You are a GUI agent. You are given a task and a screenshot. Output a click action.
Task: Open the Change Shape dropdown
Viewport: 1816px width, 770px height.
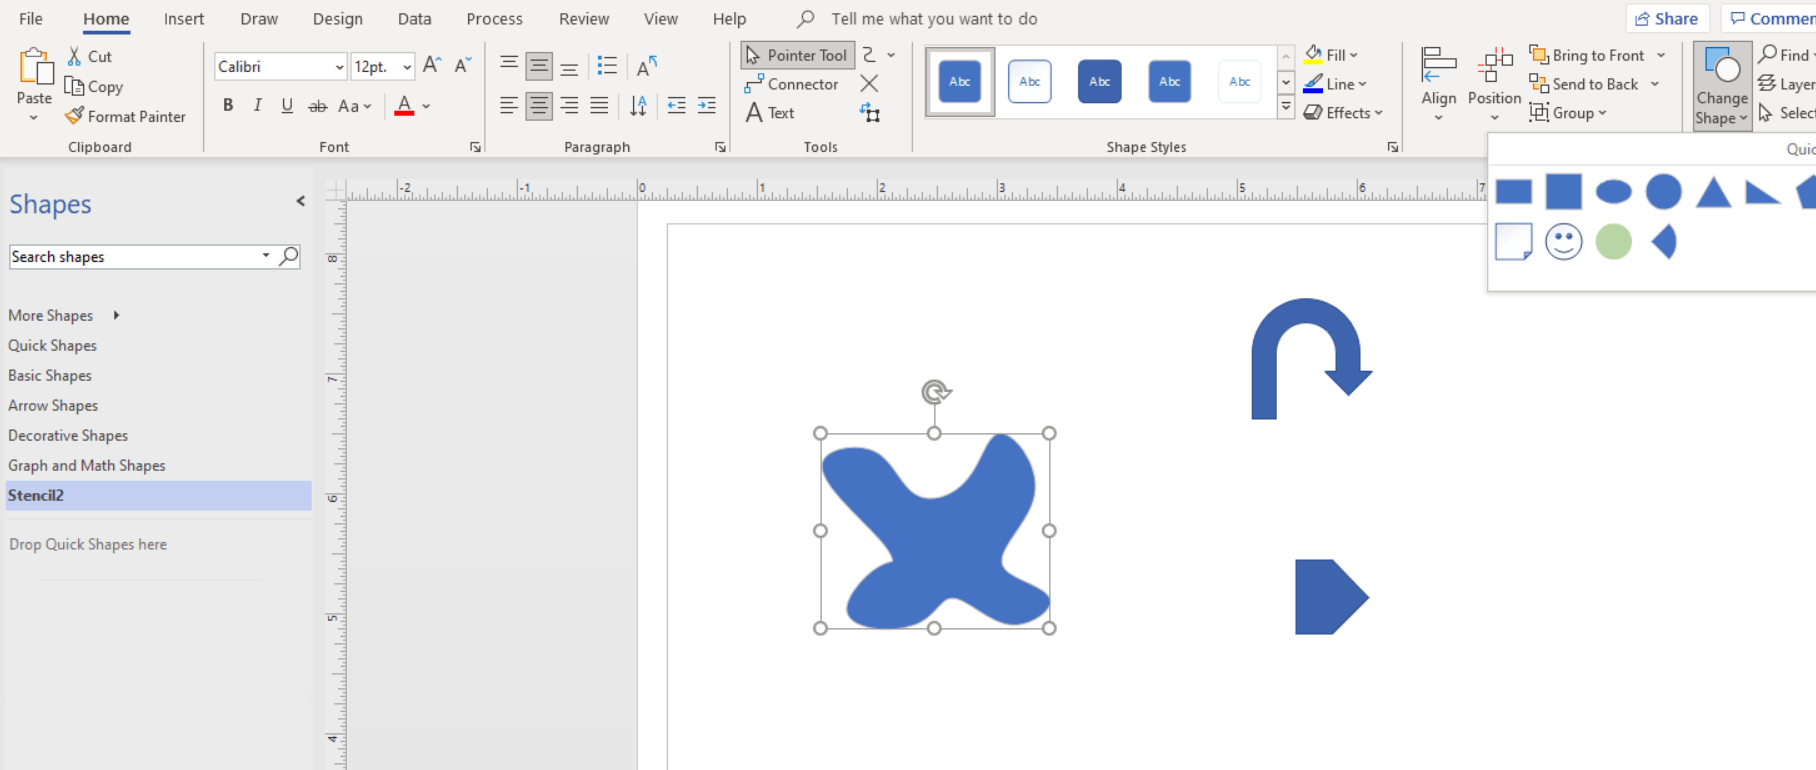tap(1721, 88)
